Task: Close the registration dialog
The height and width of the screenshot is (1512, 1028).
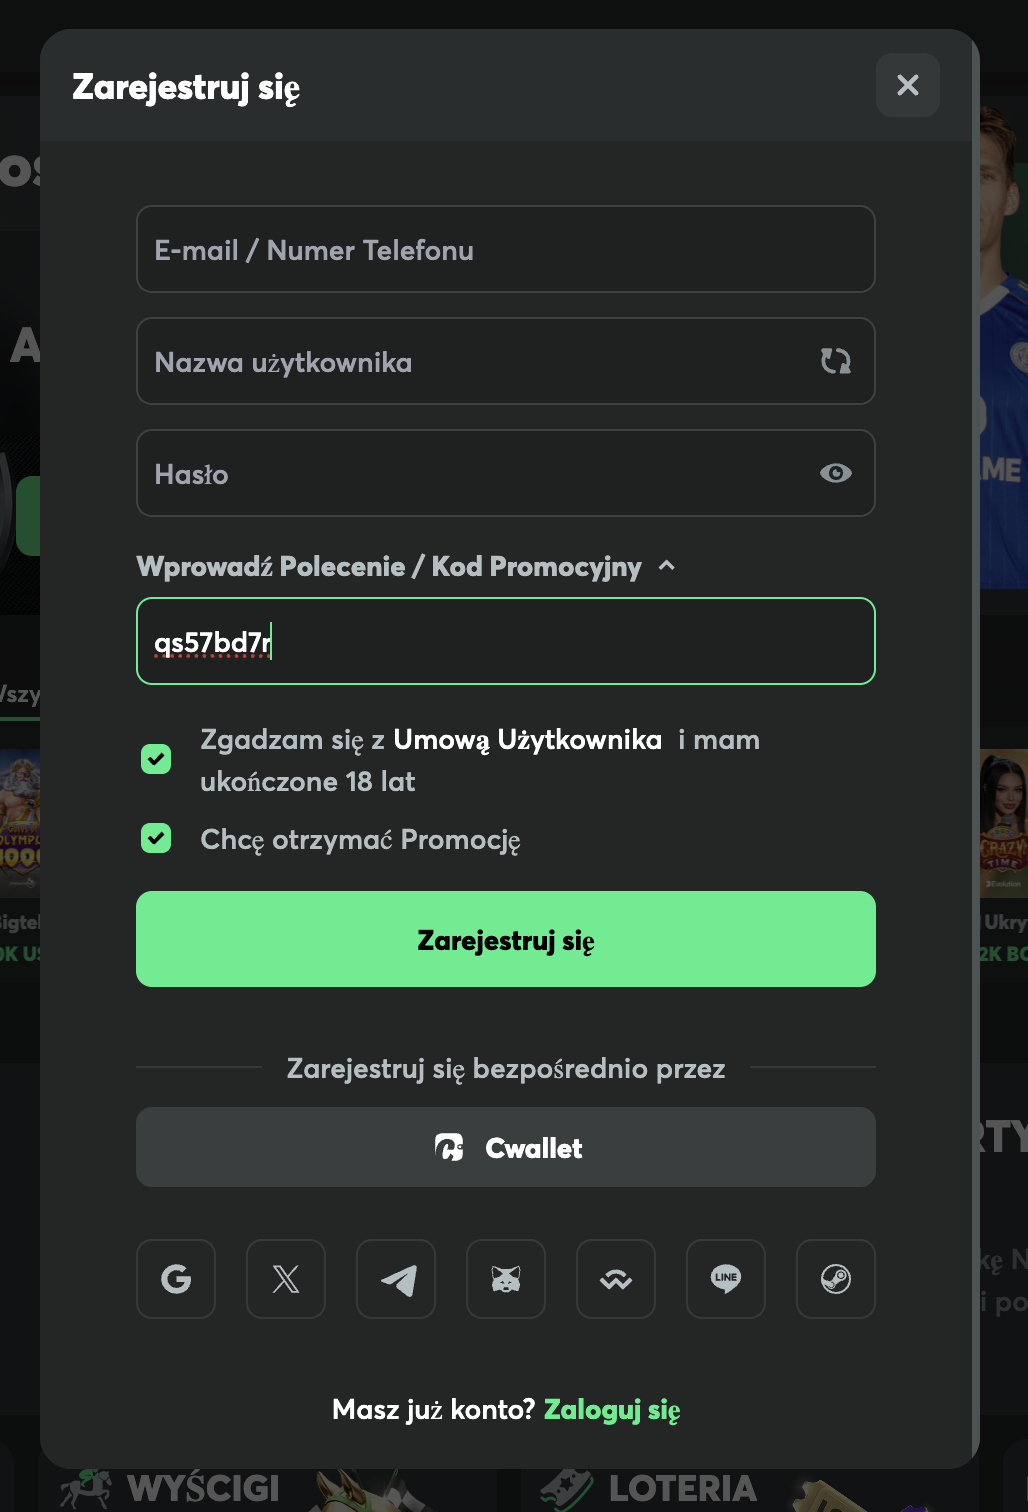Action: pos(908,85)
